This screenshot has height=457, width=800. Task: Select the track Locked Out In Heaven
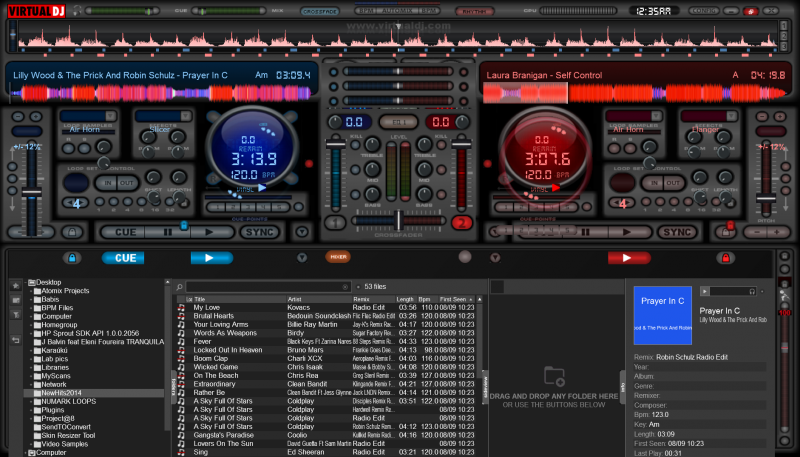pyautogui.click(x=228, y=350)
